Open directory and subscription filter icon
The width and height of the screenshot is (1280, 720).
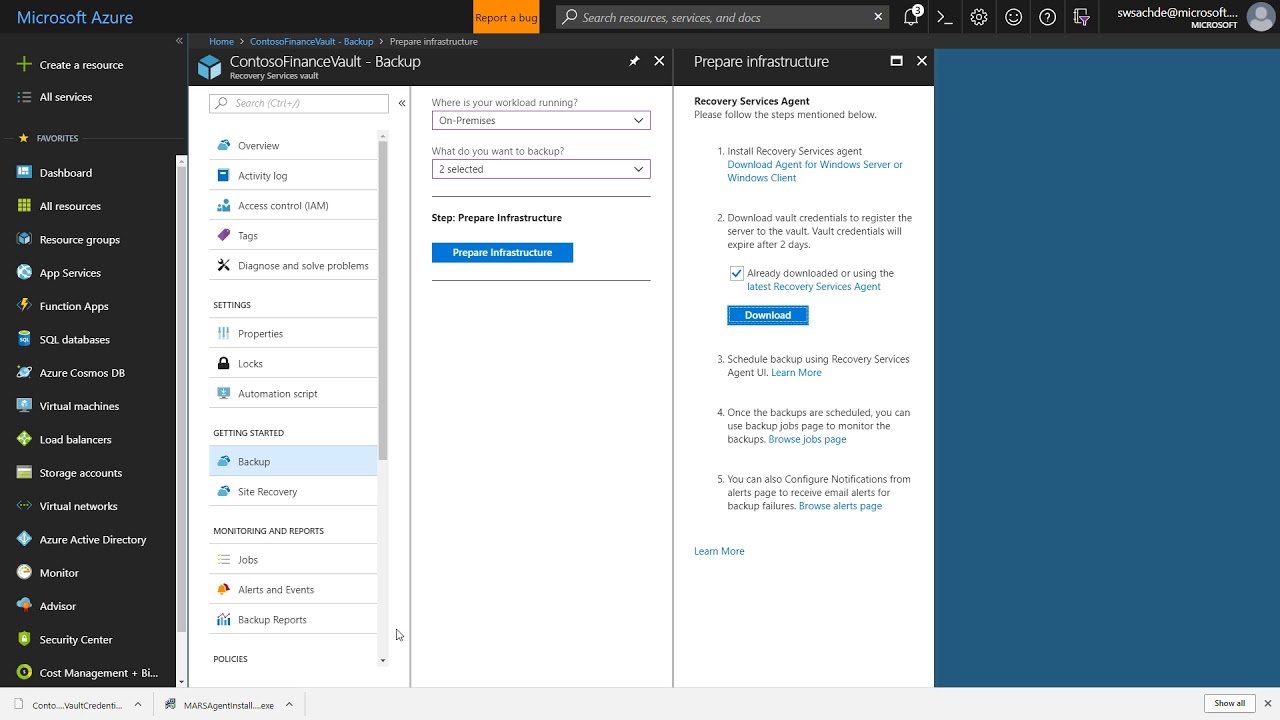(1081, 17)
